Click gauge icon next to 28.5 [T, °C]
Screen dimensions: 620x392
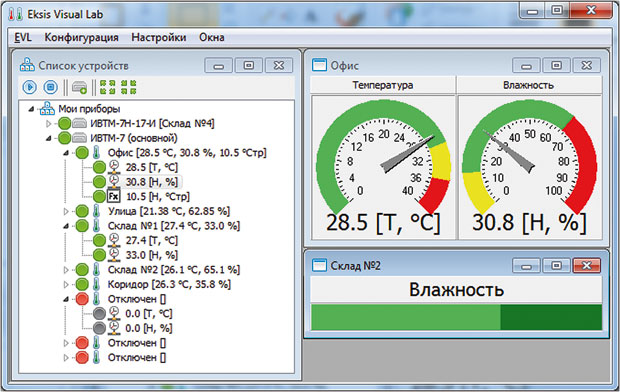click(x=114, y=167)
